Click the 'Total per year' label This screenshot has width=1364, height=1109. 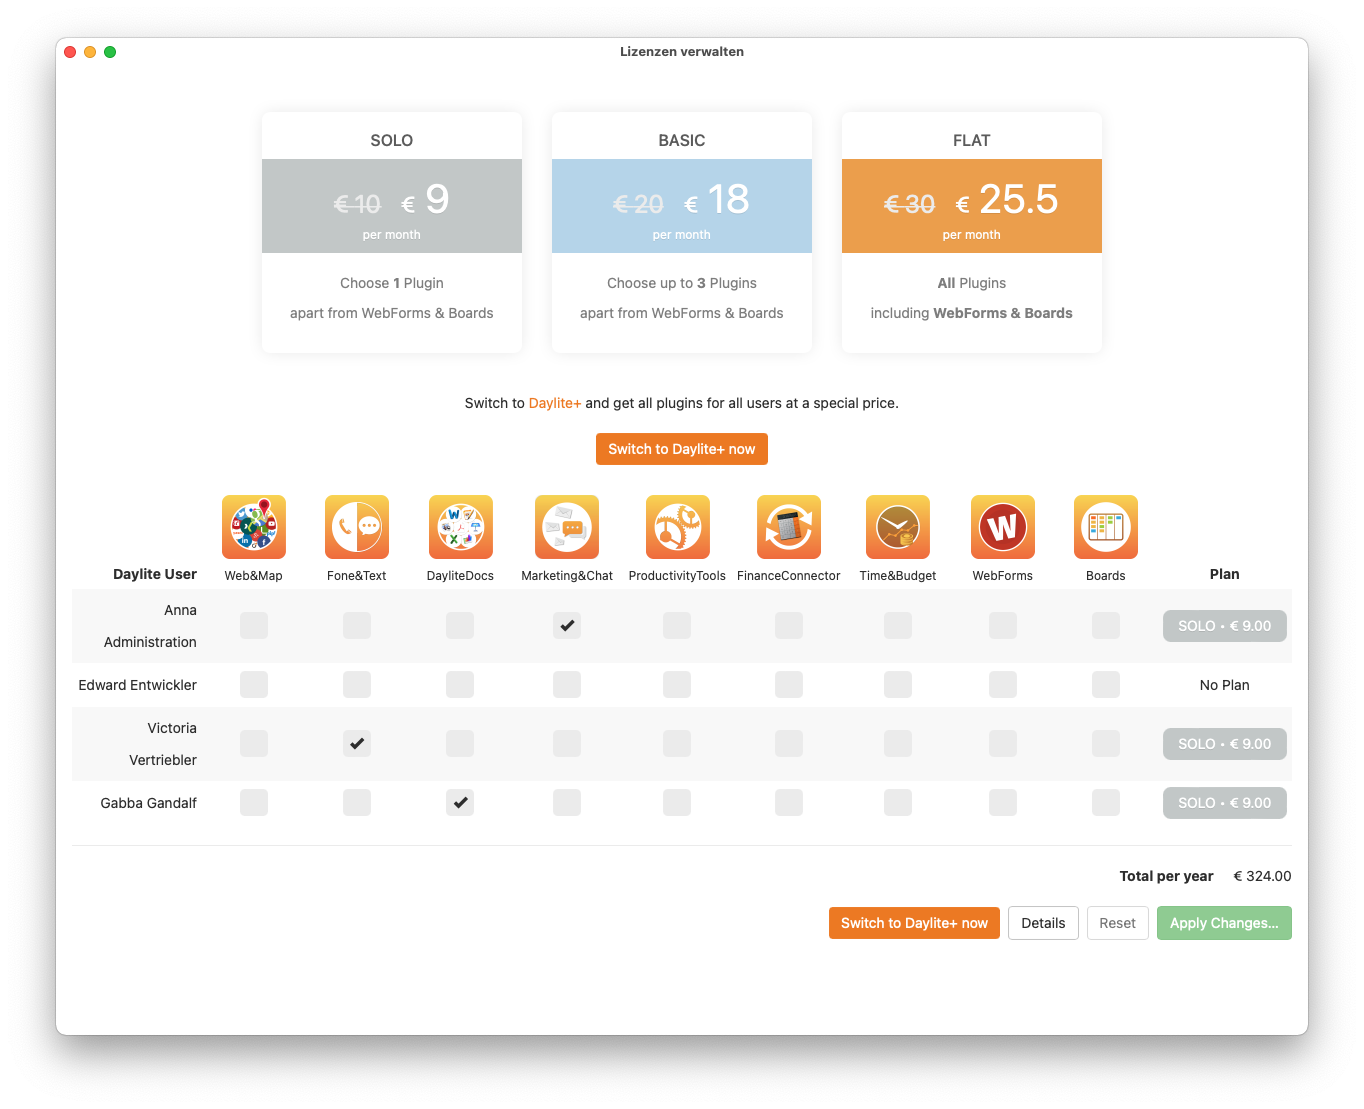(1166, 876)
